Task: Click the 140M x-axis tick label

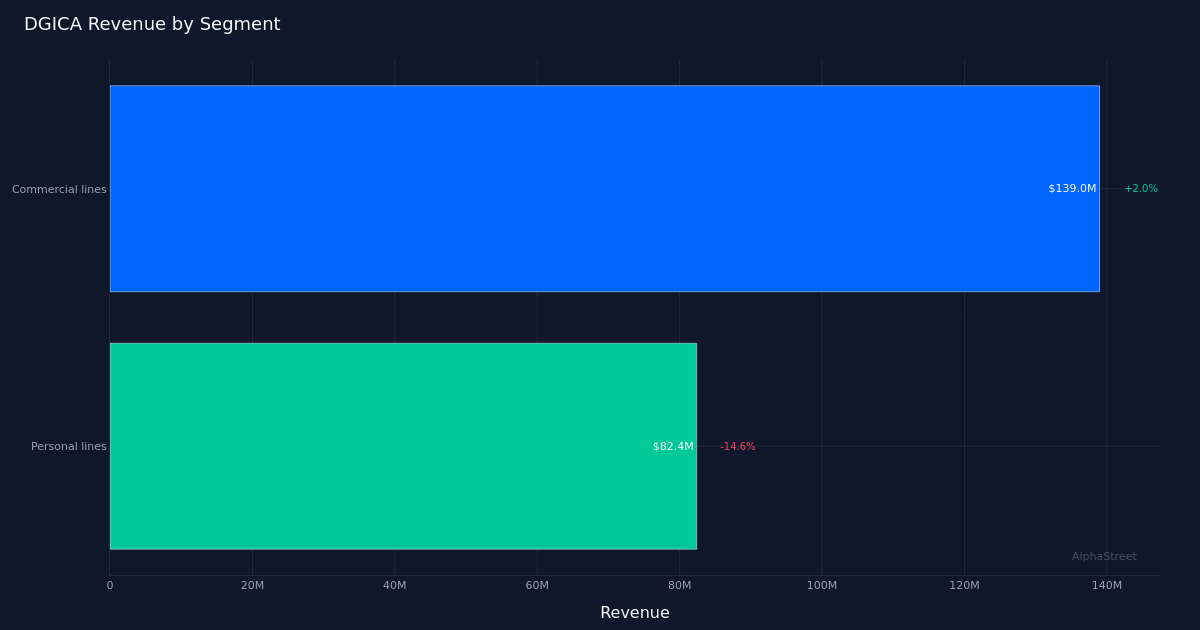Action: click(1107, 585)
